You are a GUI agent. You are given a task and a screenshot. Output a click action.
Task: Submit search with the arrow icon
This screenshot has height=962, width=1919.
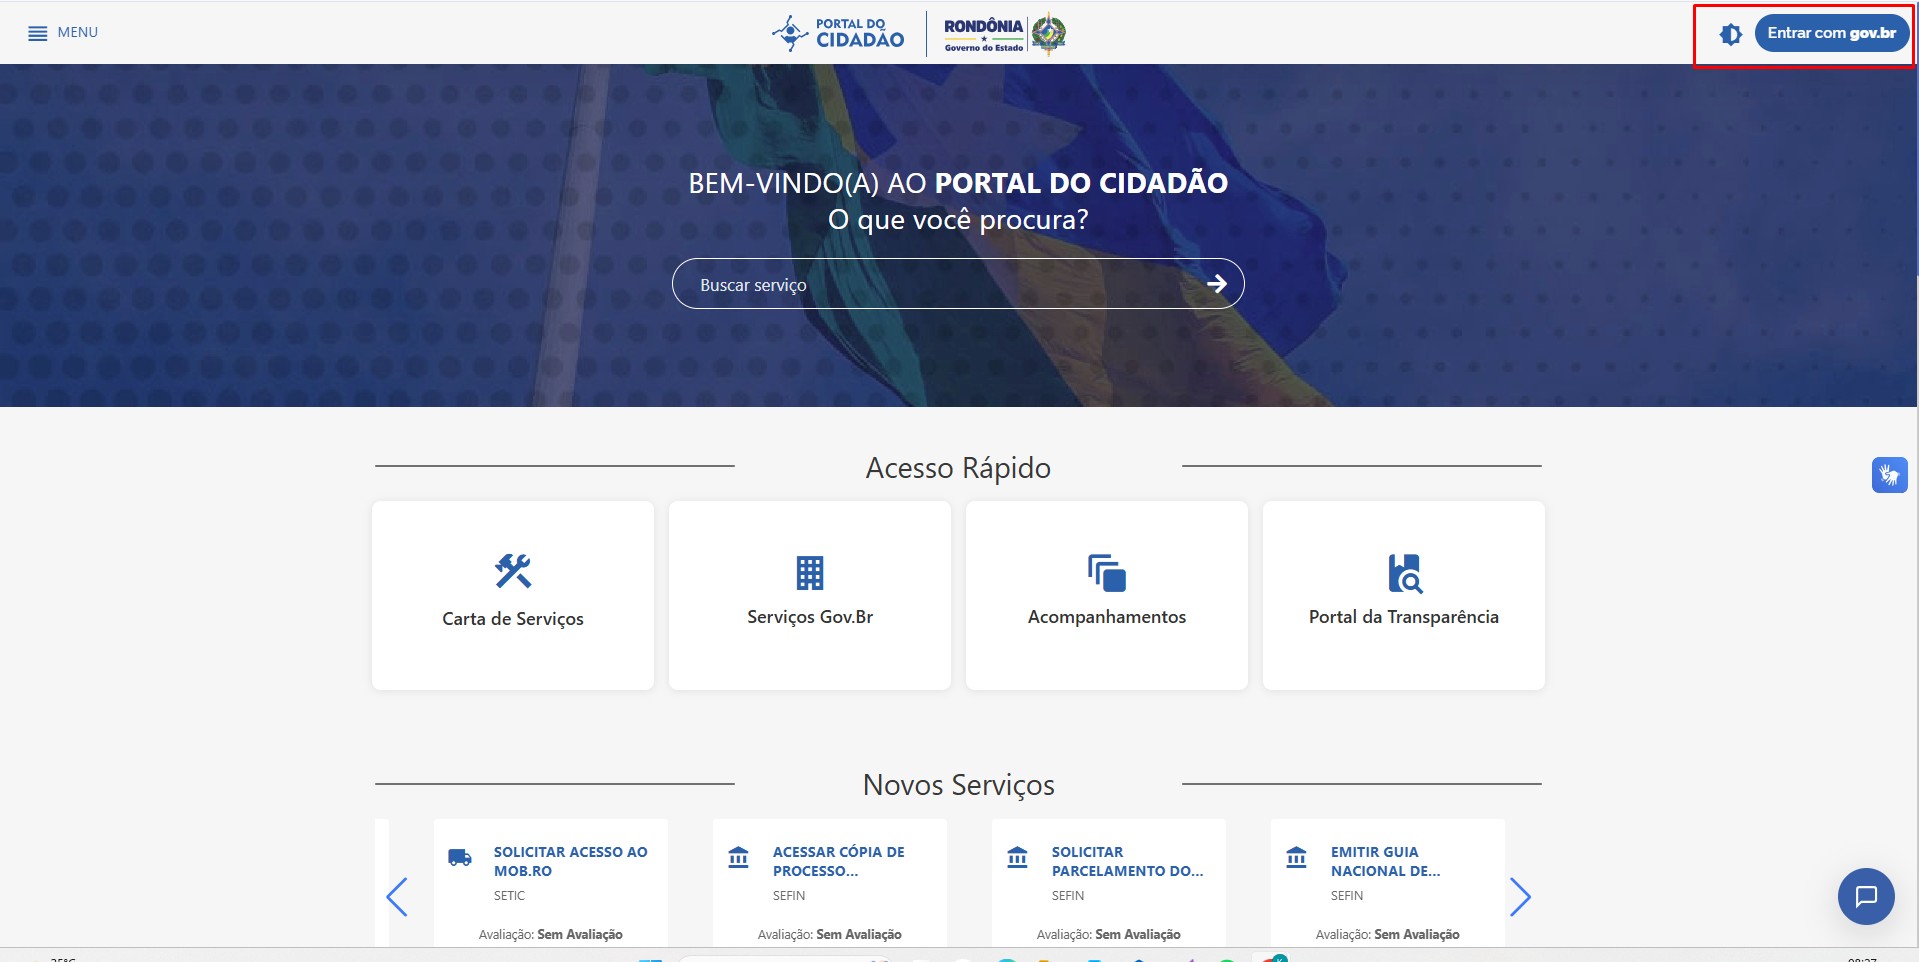point(1216,284)
